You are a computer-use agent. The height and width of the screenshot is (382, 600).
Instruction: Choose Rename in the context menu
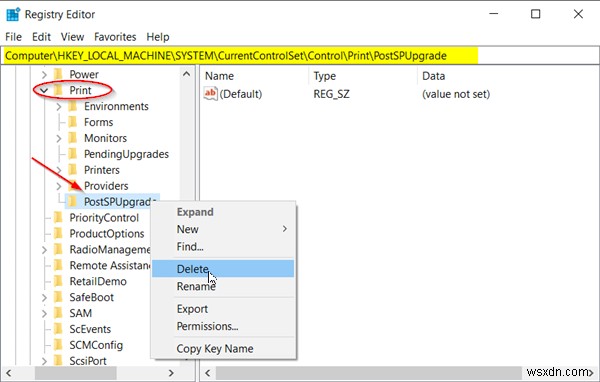click(223, 286)
